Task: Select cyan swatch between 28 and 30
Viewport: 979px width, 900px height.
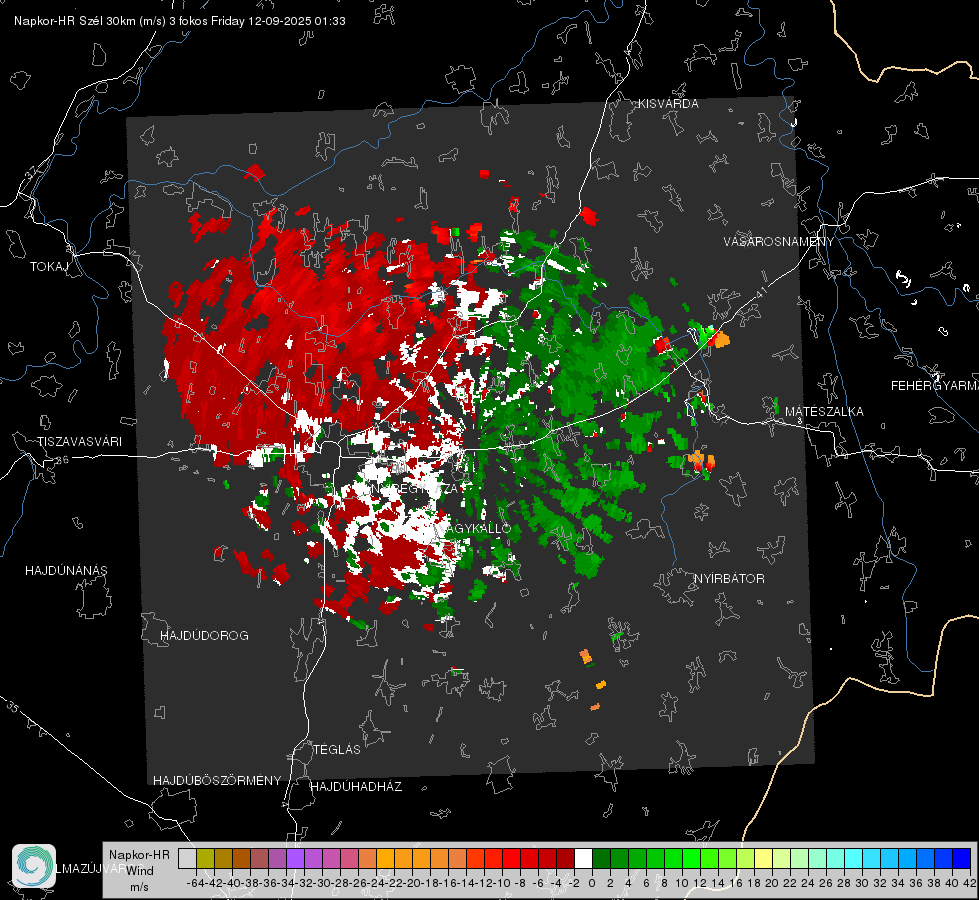Action: click(x=853, y=858)
